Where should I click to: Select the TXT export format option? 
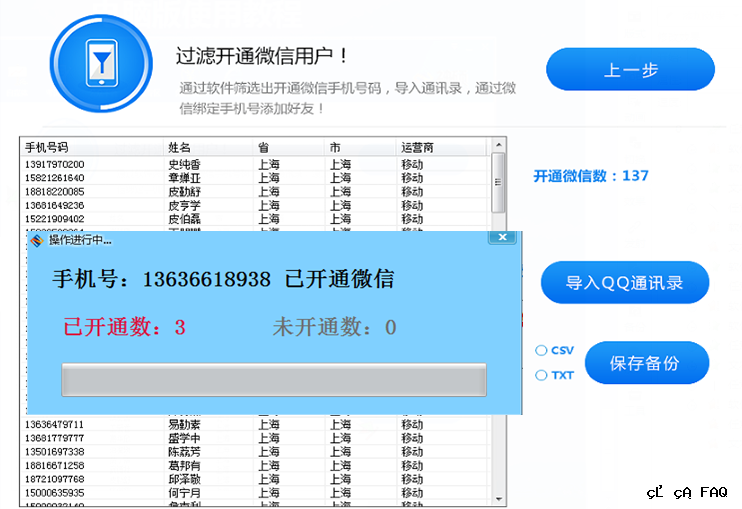pyautogui.click(x=541, y=375)
